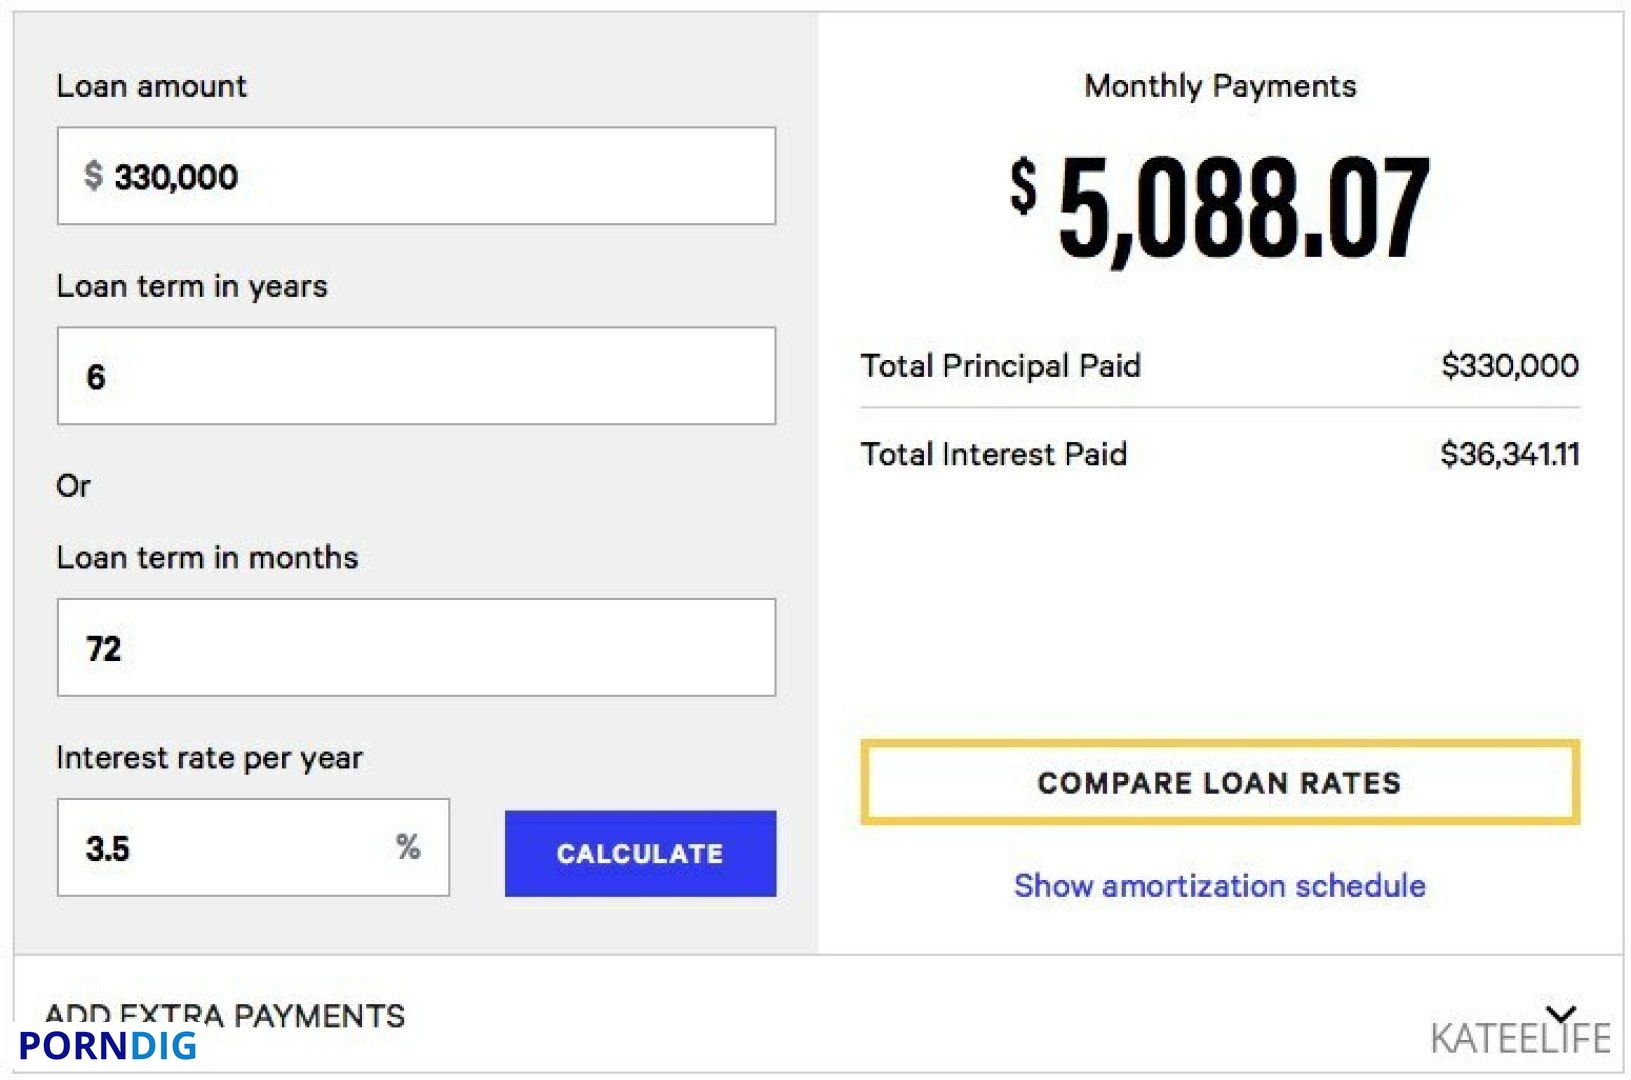Open COMPARE LOAN RATES
Screen dimensions: 1631x1080
coord(1220,782)
